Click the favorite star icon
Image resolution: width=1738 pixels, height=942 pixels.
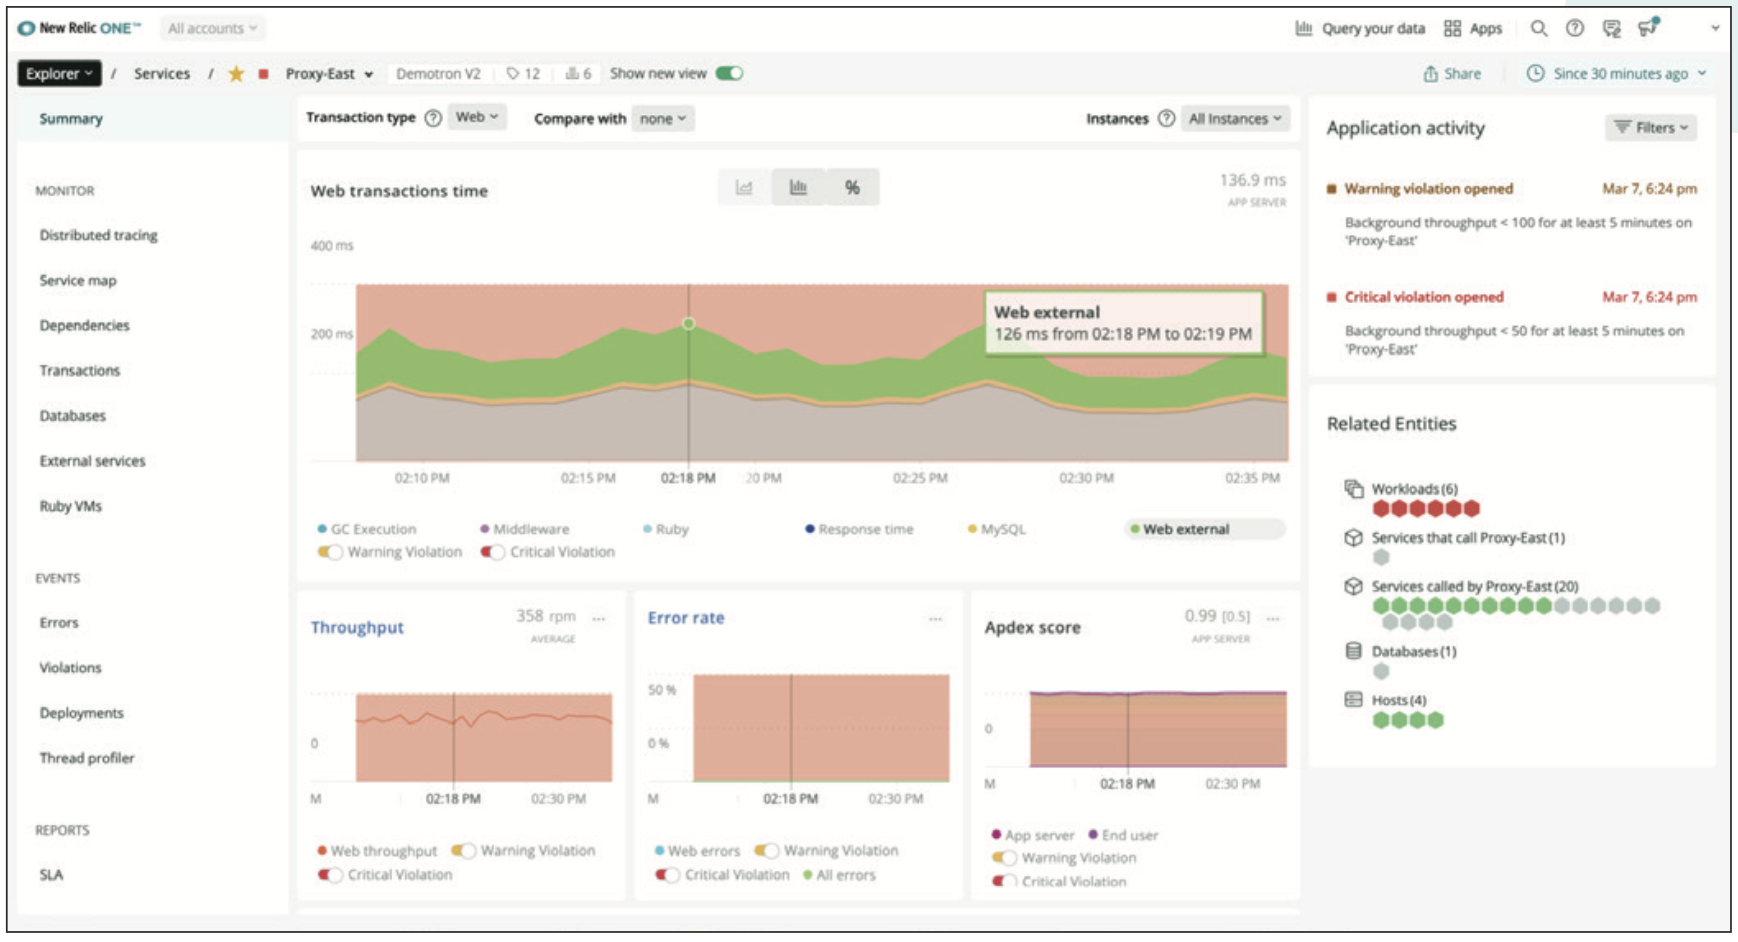click(x=236, y=74)
